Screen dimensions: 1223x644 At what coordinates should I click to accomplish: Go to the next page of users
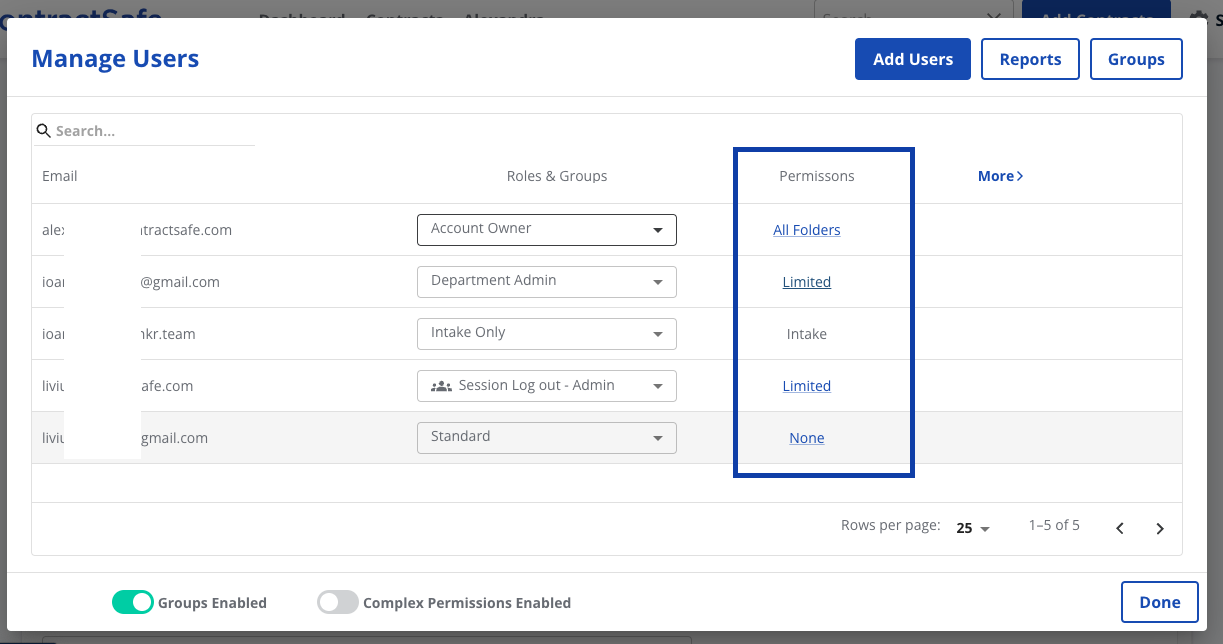[x=1160, y=527]
